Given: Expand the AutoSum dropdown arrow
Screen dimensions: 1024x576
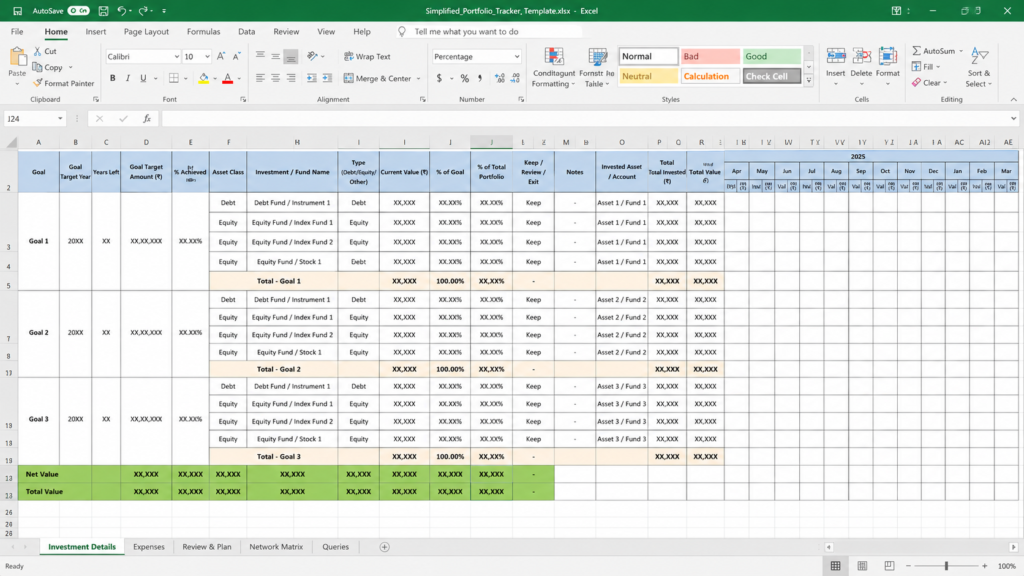Looking at the screenshot, I should [x=961, y=51].
